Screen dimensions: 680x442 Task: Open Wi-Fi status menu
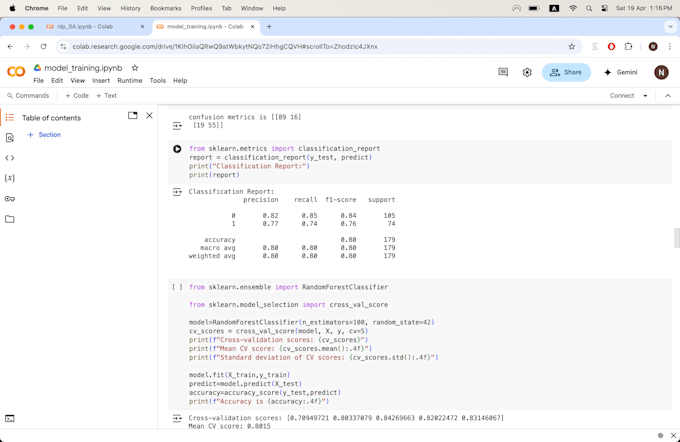tap(573, 8)
